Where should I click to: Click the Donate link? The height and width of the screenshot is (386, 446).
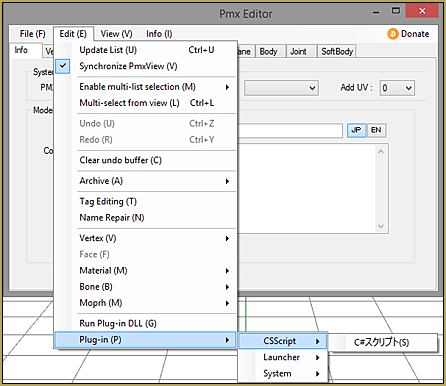click(415, 34)
